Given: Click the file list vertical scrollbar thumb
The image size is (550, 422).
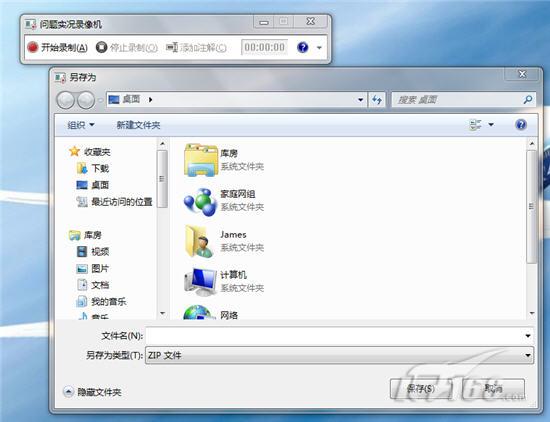Looking at the screenshot, I should 532,207.
